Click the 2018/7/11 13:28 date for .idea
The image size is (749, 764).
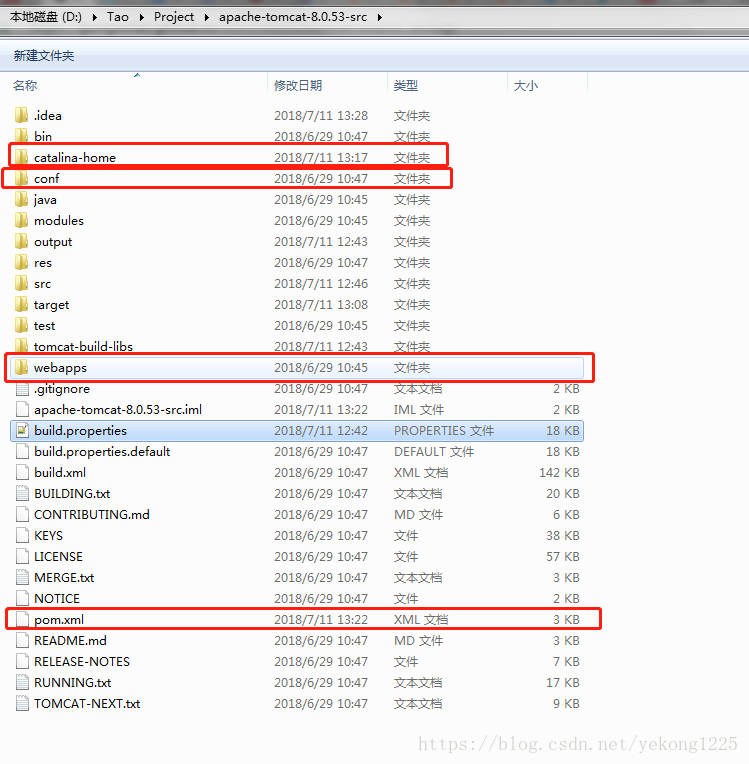[x=321, y=115]
